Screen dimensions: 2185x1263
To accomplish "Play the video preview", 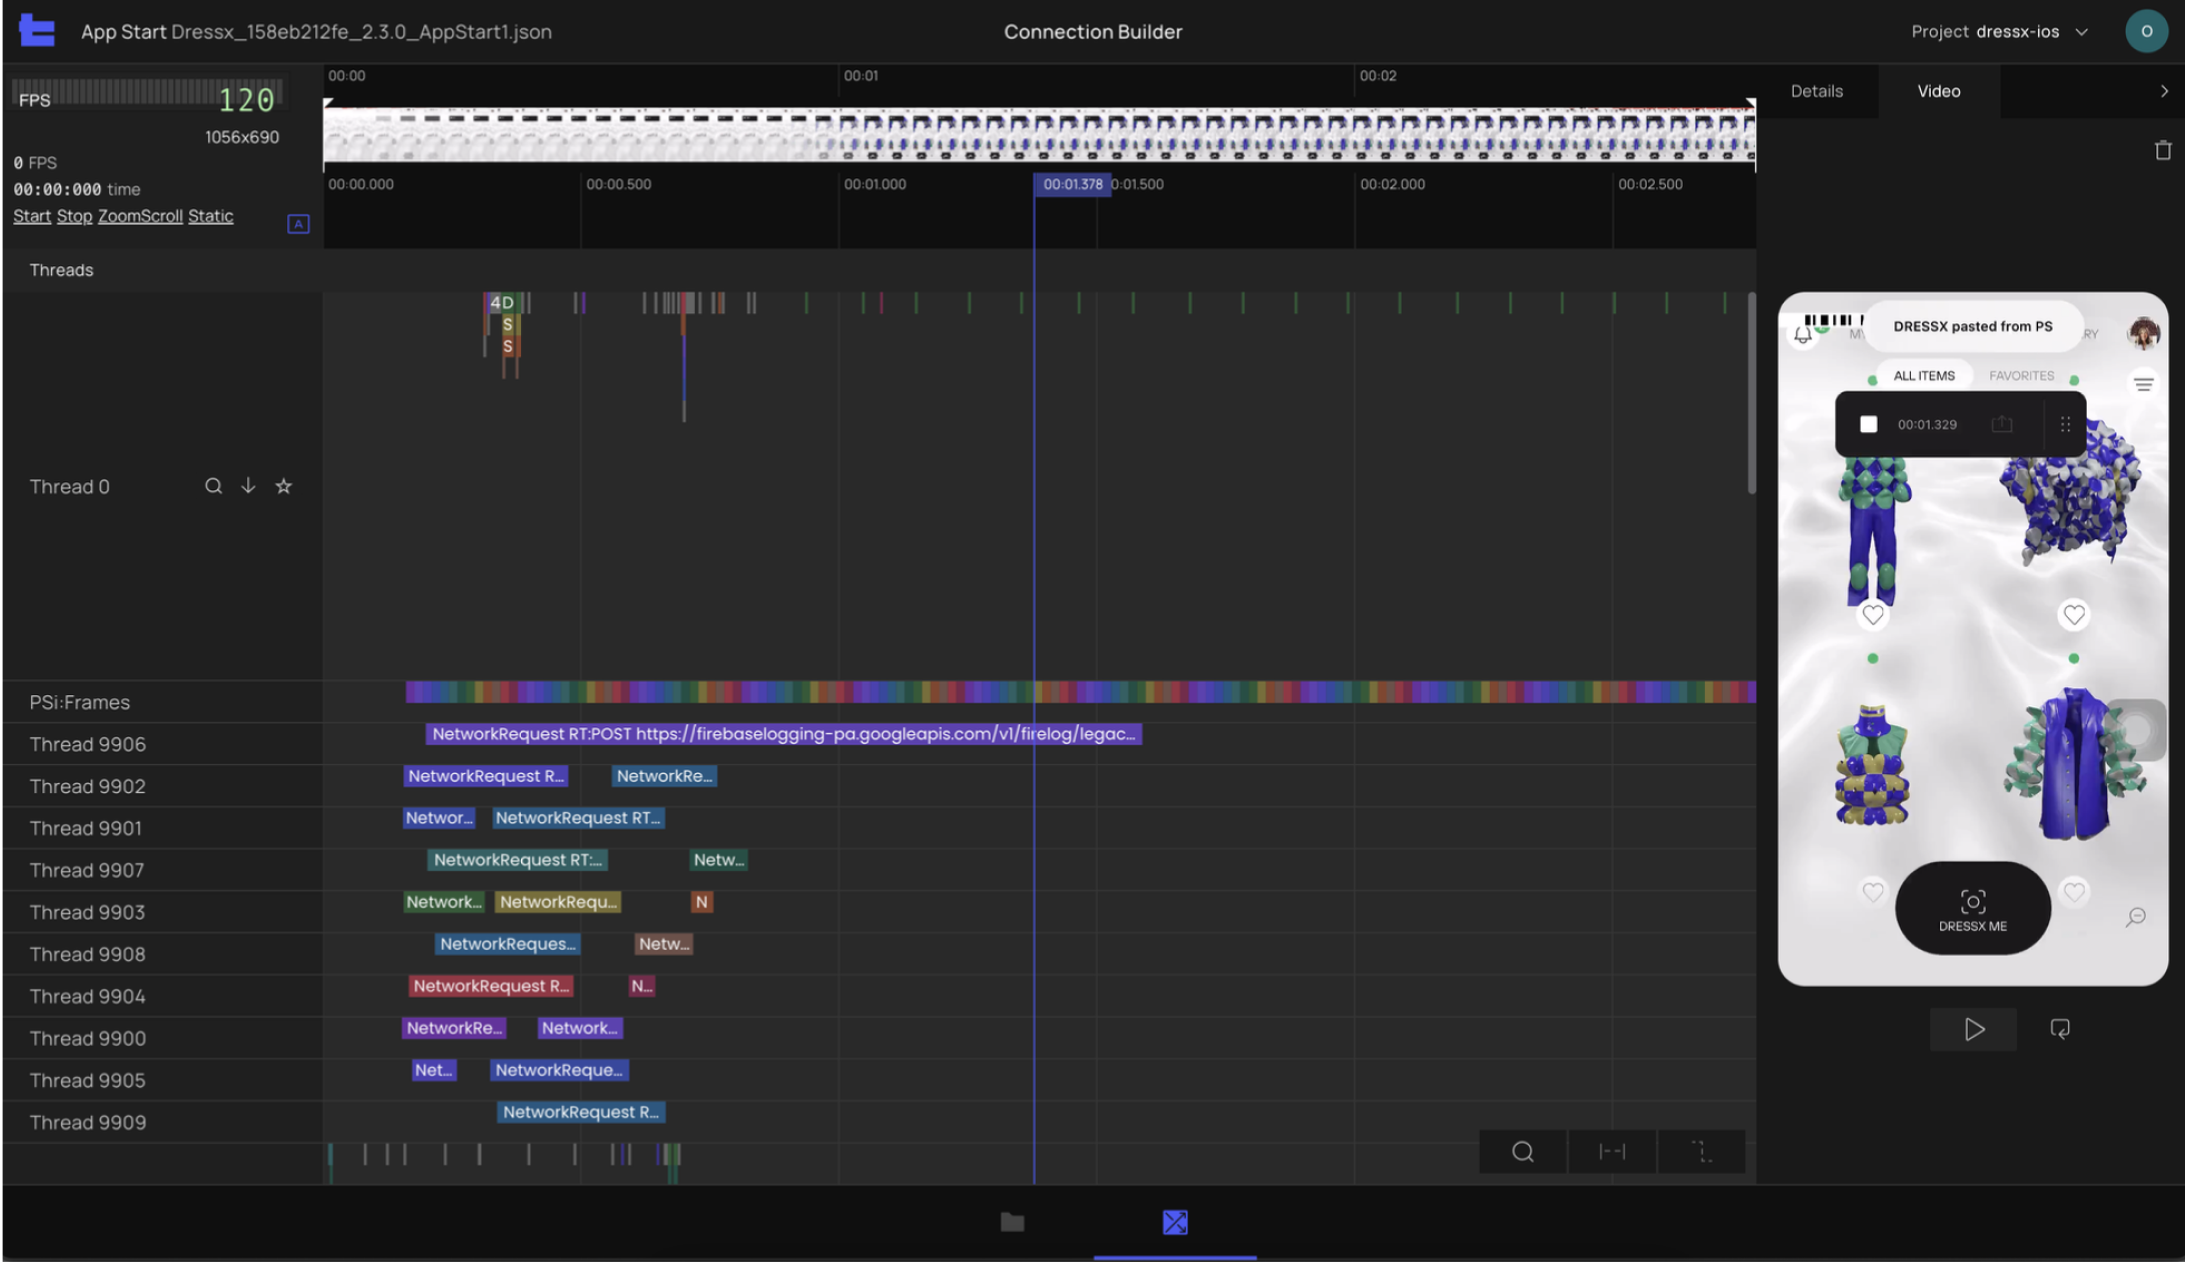I will 1973,1029.
